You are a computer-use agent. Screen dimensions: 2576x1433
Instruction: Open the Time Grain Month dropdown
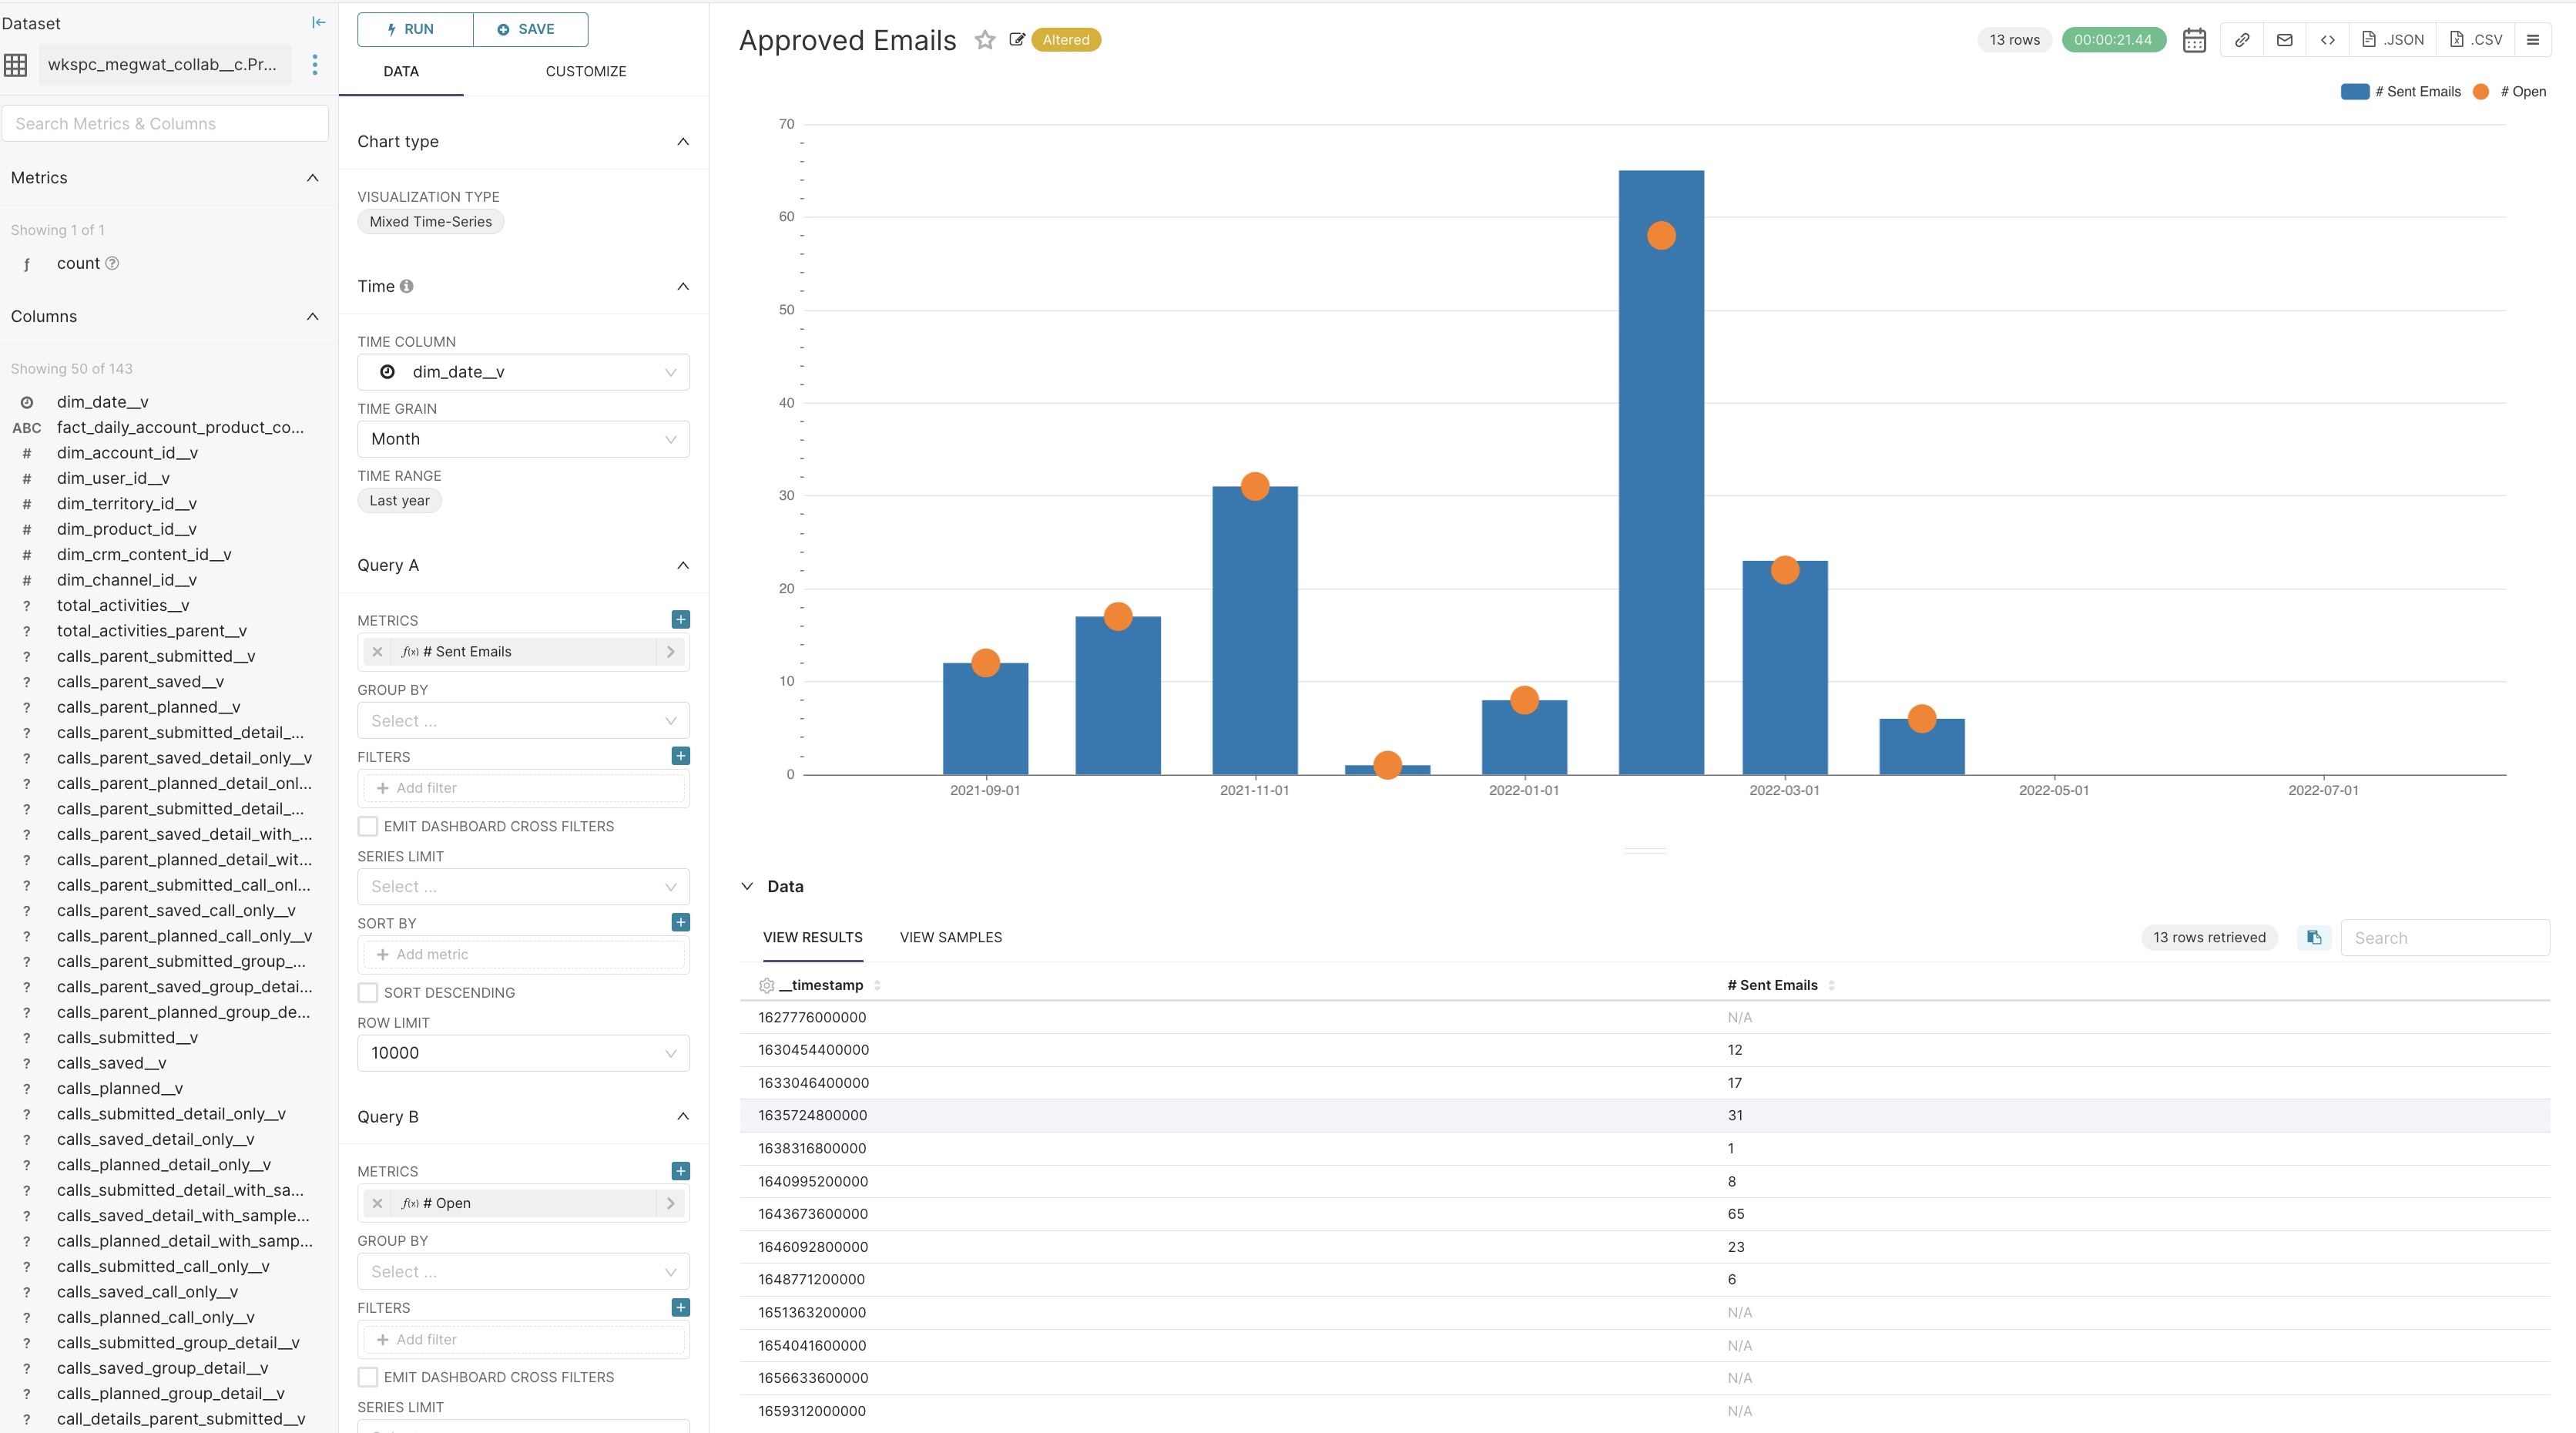coord(523,439)
